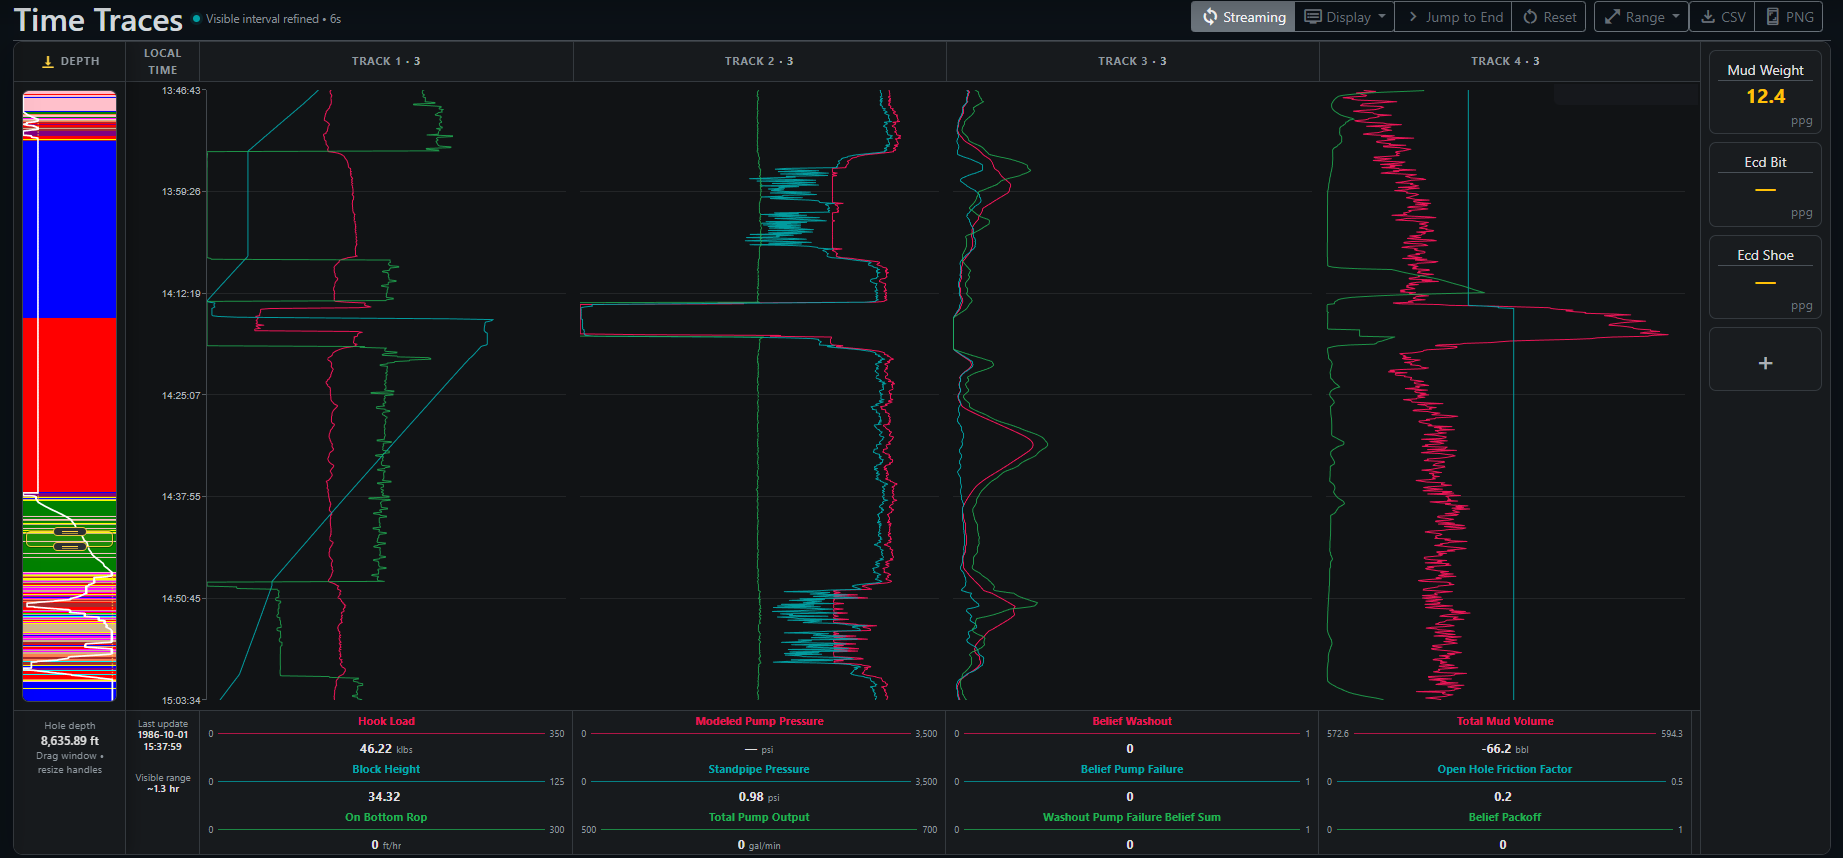This screenshot has width=1843, height=858.
Task: Click Jump to End button
Action: coord(1453,17)
